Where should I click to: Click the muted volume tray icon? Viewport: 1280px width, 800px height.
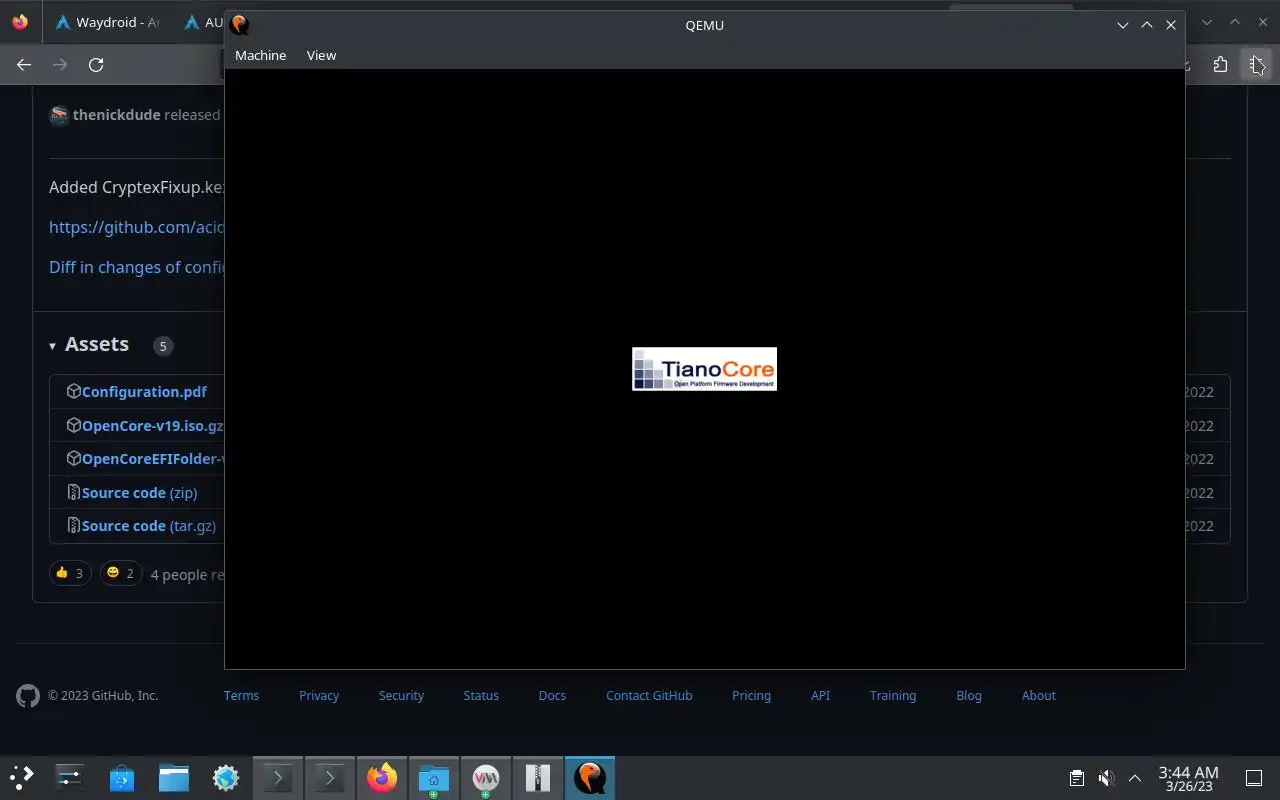coord(1106,778)
